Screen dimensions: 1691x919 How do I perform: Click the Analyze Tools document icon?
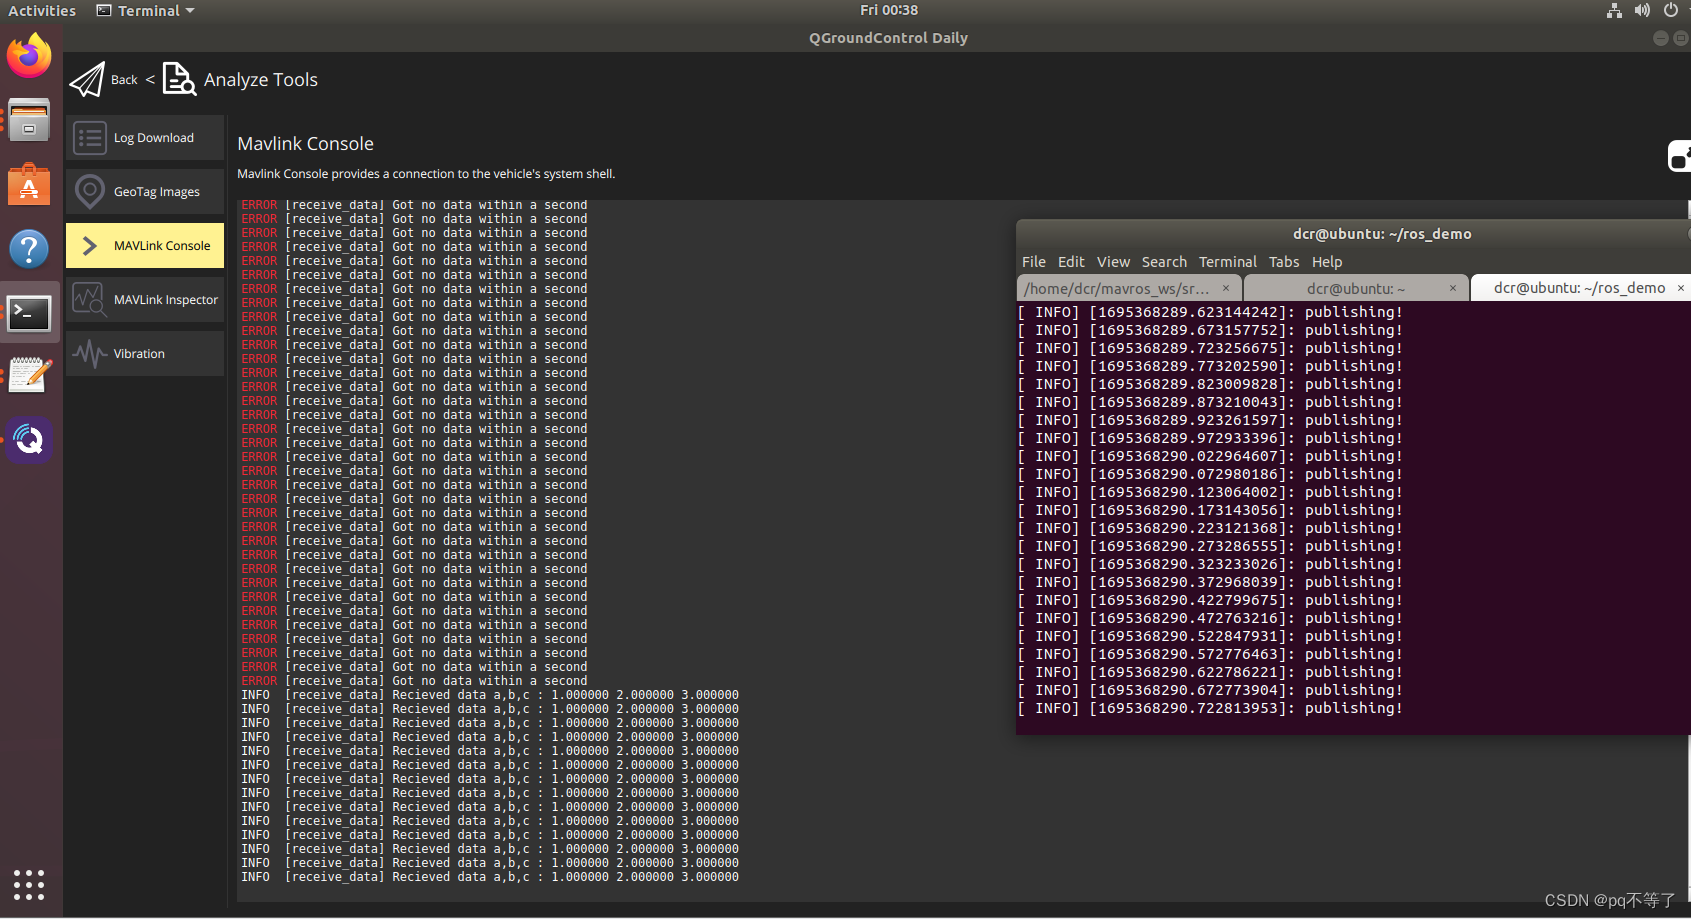(x=179, y=79)
